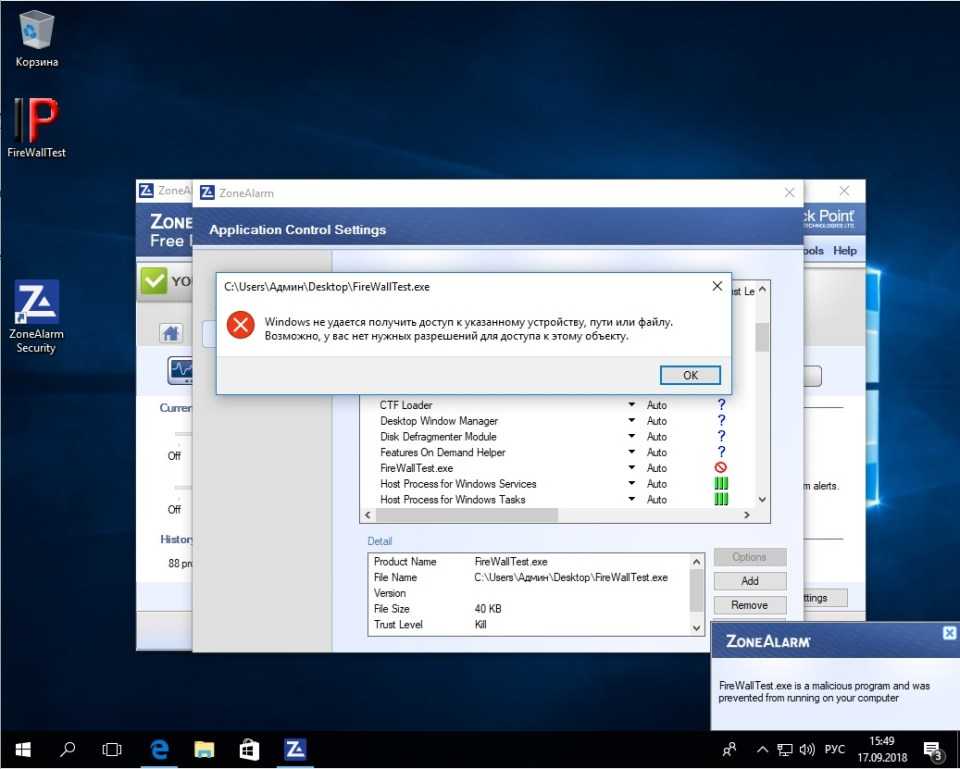The width and height of the screenshot is (960, 769).
Task: Click the blocked icon for FireWallTest.exe
Action: [x=721, y=468]
